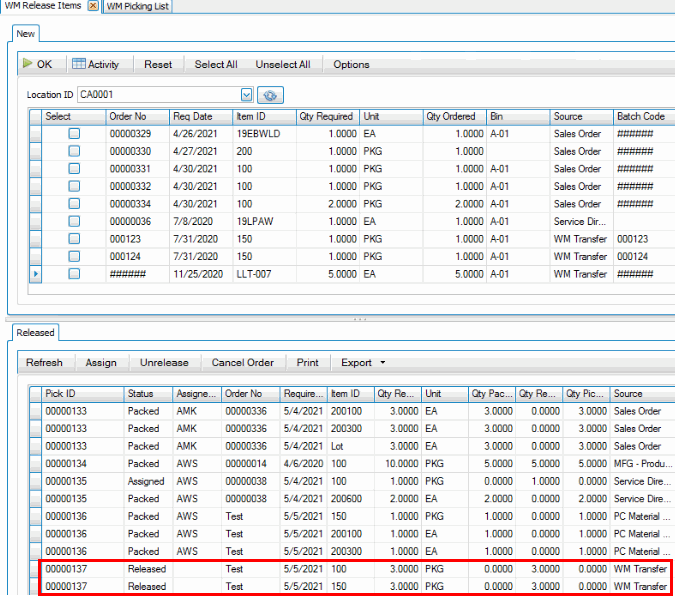The height and width of the screenshot is (596, 675).
Task: Click the current-row arrow indicator in New grid
Action: click(37, 273)
